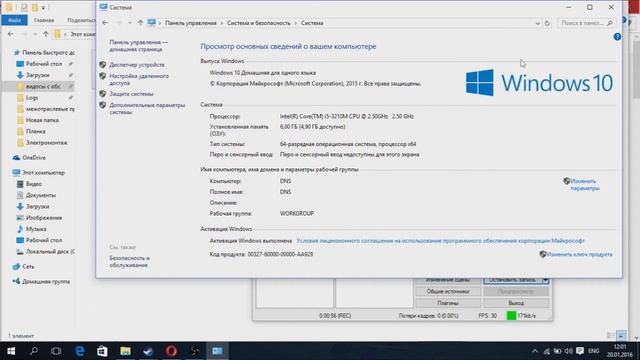
Task: Open Дополнительные параметры системы link
Action: [x=147, y=108]
